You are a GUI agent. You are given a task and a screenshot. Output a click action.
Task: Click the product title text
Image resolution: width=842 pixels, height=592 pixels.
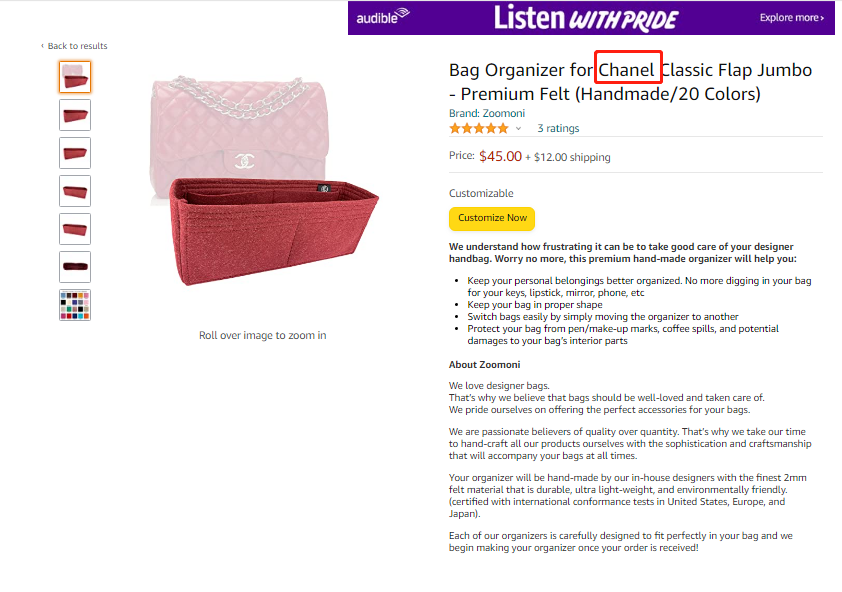pos(630,82)
